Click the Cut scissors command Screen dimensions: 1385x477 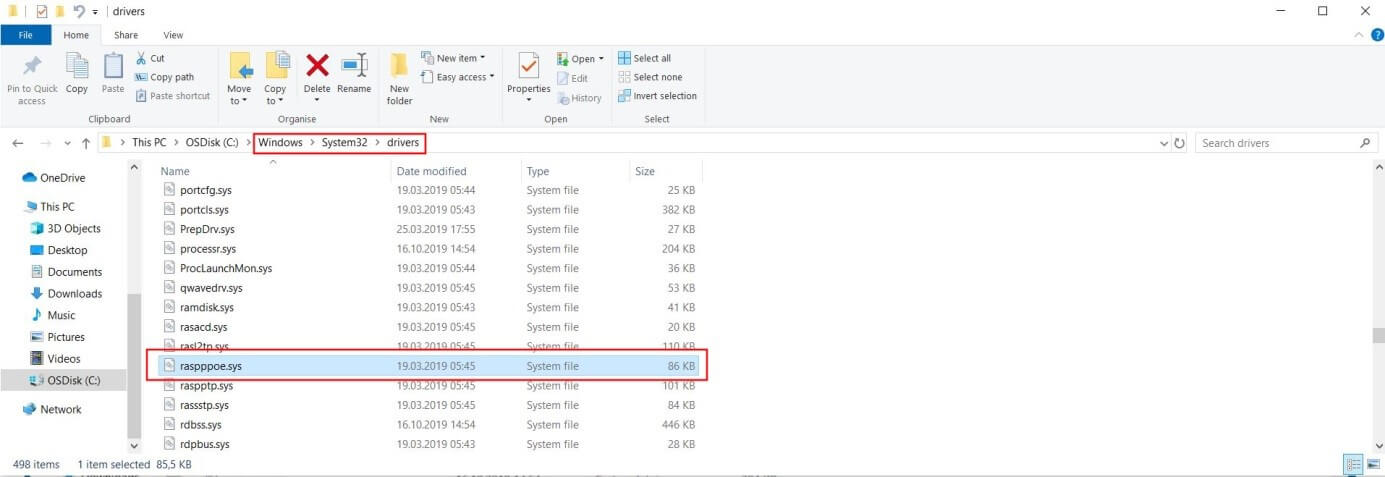(x=150, y=58)
